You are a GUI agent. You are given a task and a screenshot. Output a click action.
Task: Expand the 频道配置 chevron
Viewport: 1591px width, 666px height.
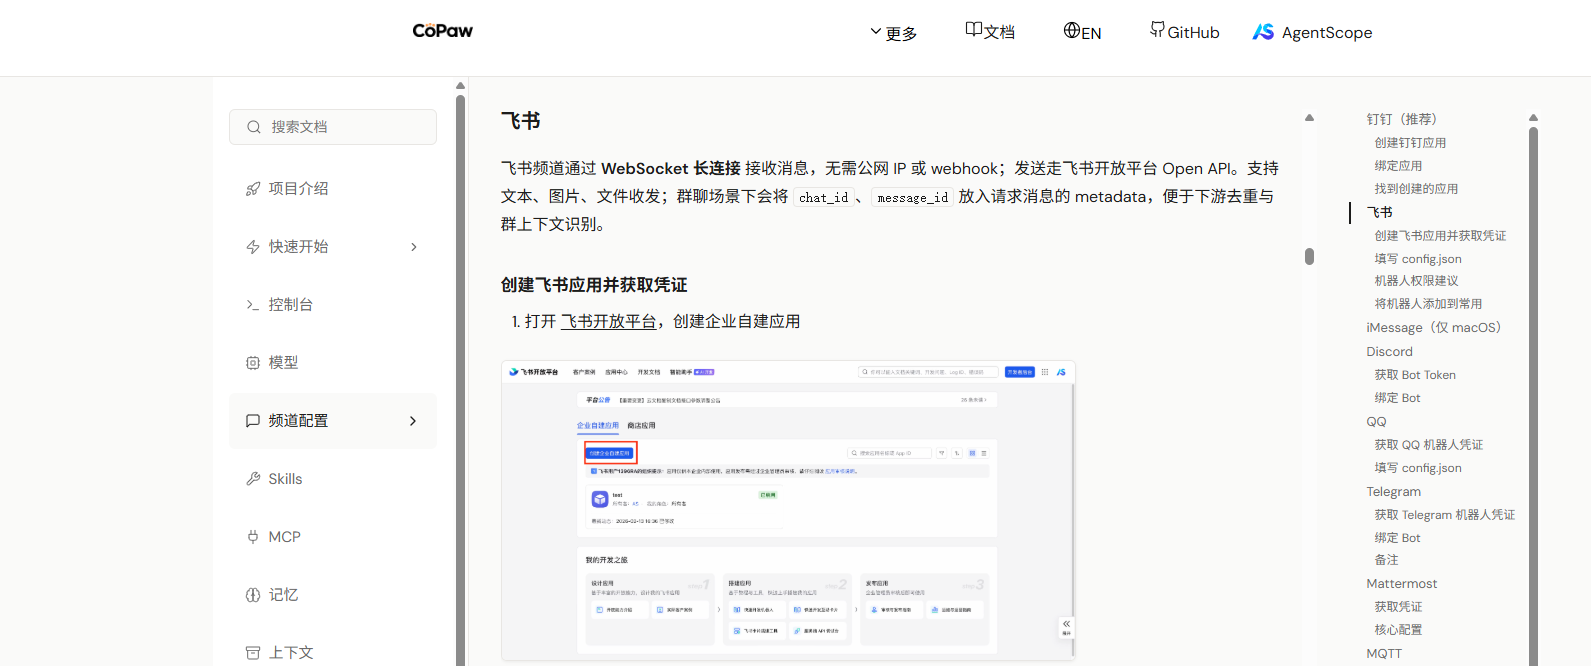click(414, 421)
